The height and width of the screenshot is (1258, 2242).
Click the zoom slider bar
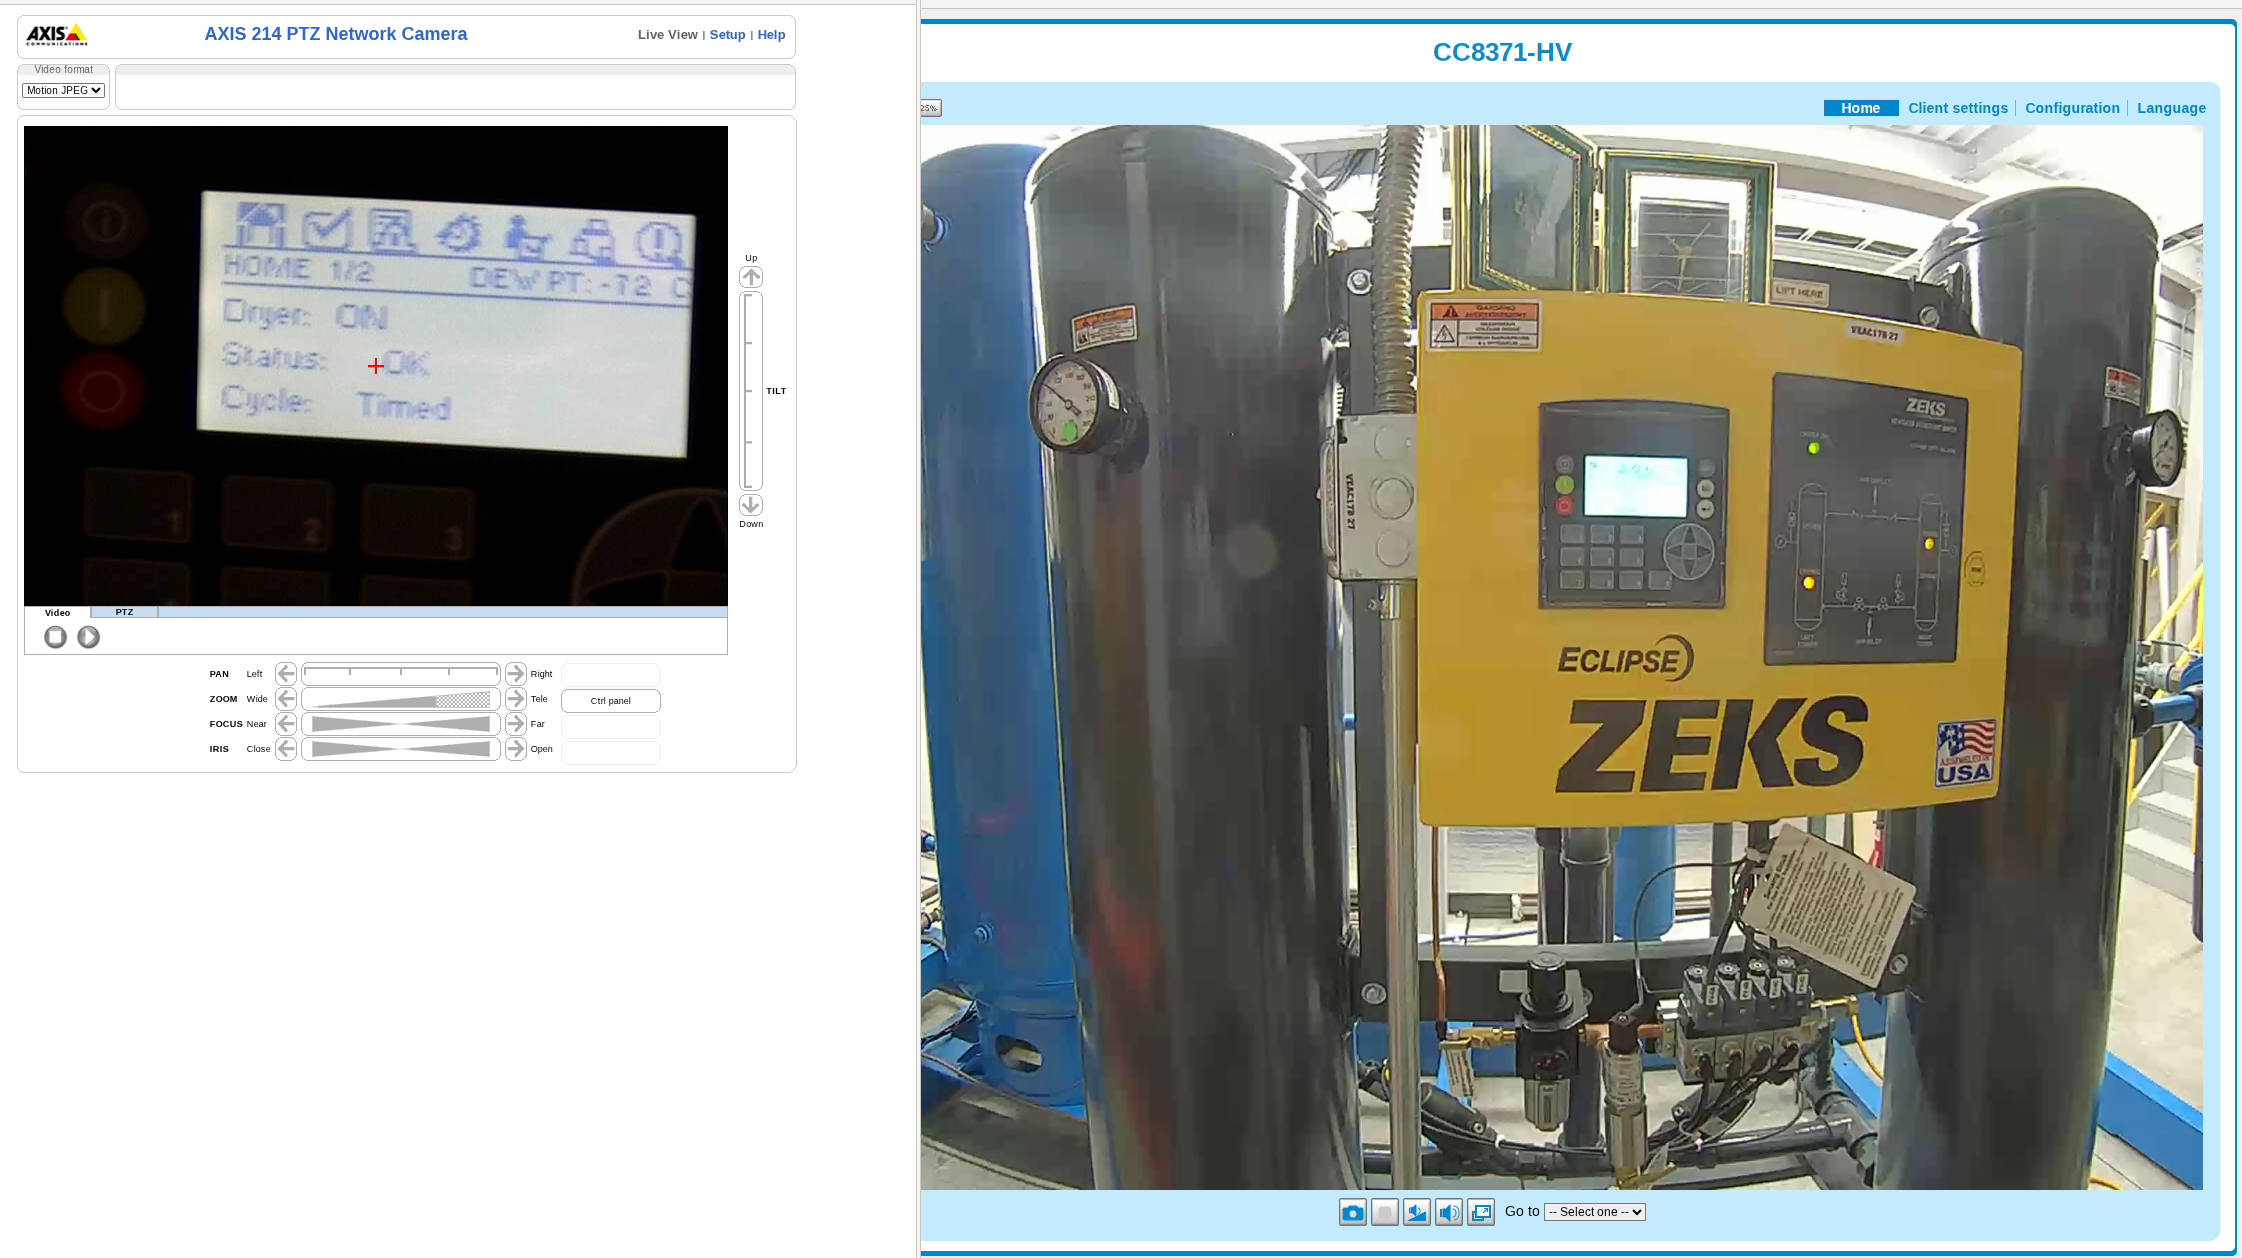pyautogui.click(x=400, y=699)
